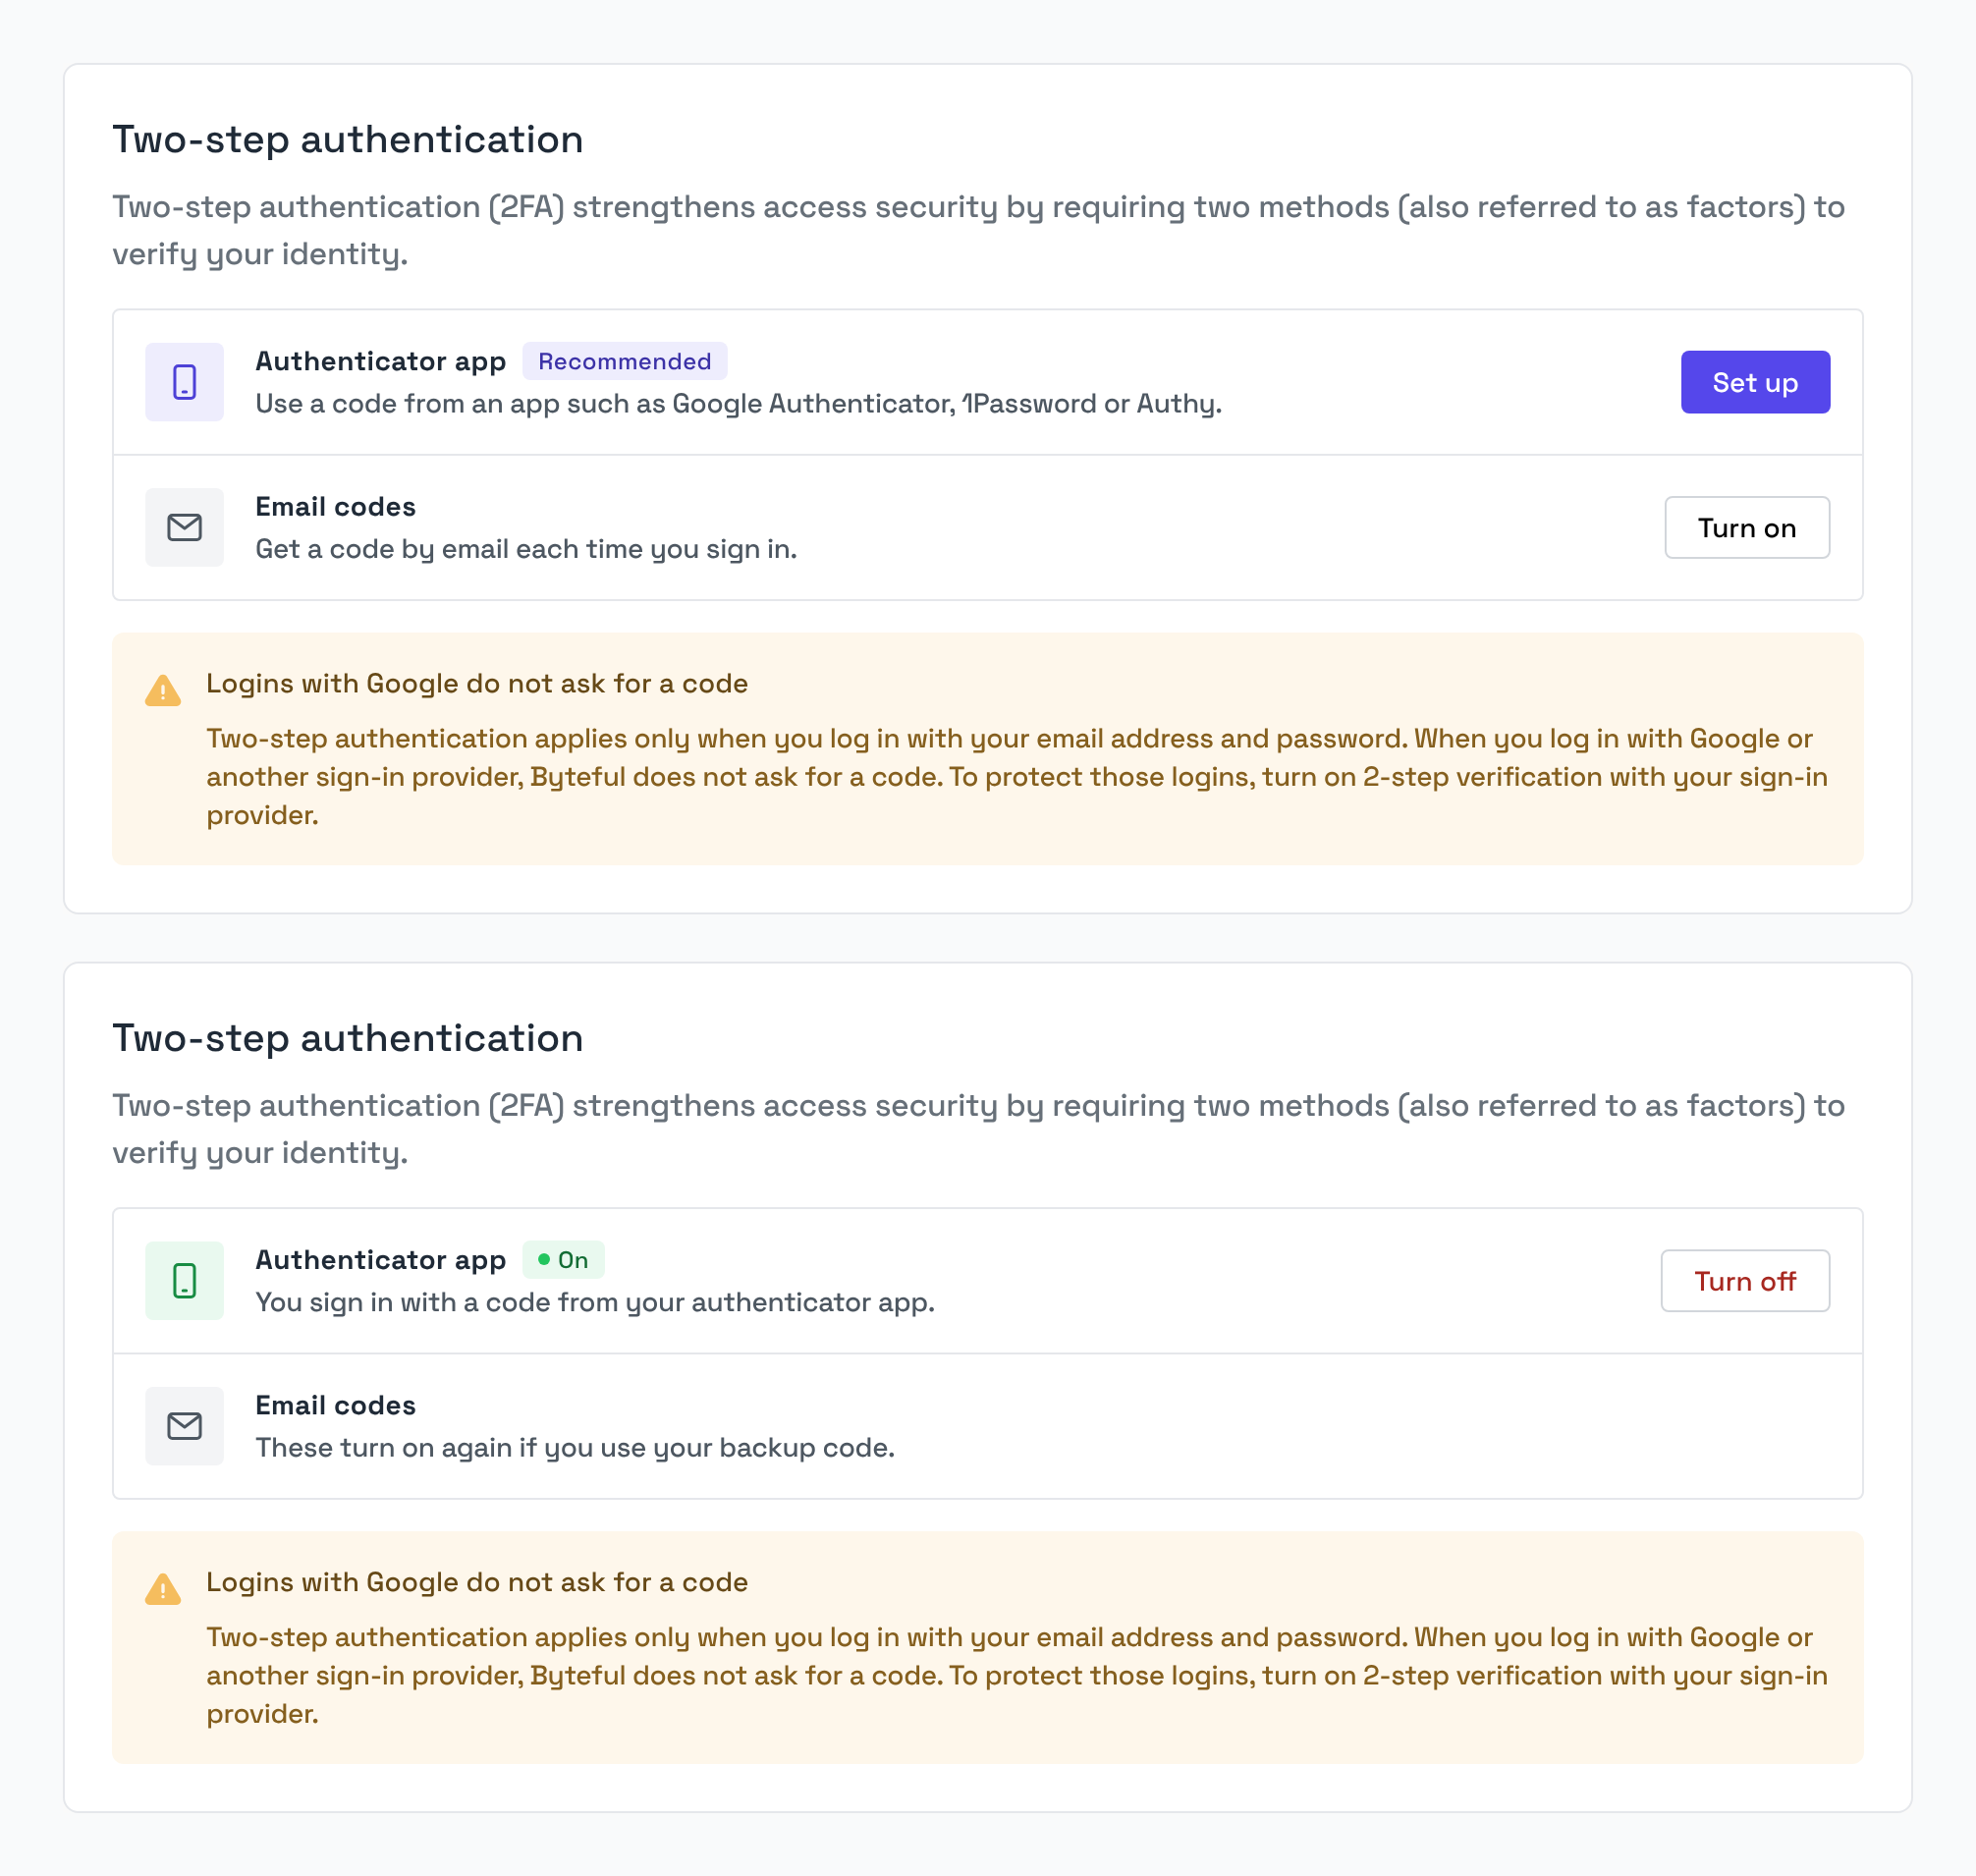Click the Recommended badge
Screen dimensions: 1976x1876
[624, 361]
